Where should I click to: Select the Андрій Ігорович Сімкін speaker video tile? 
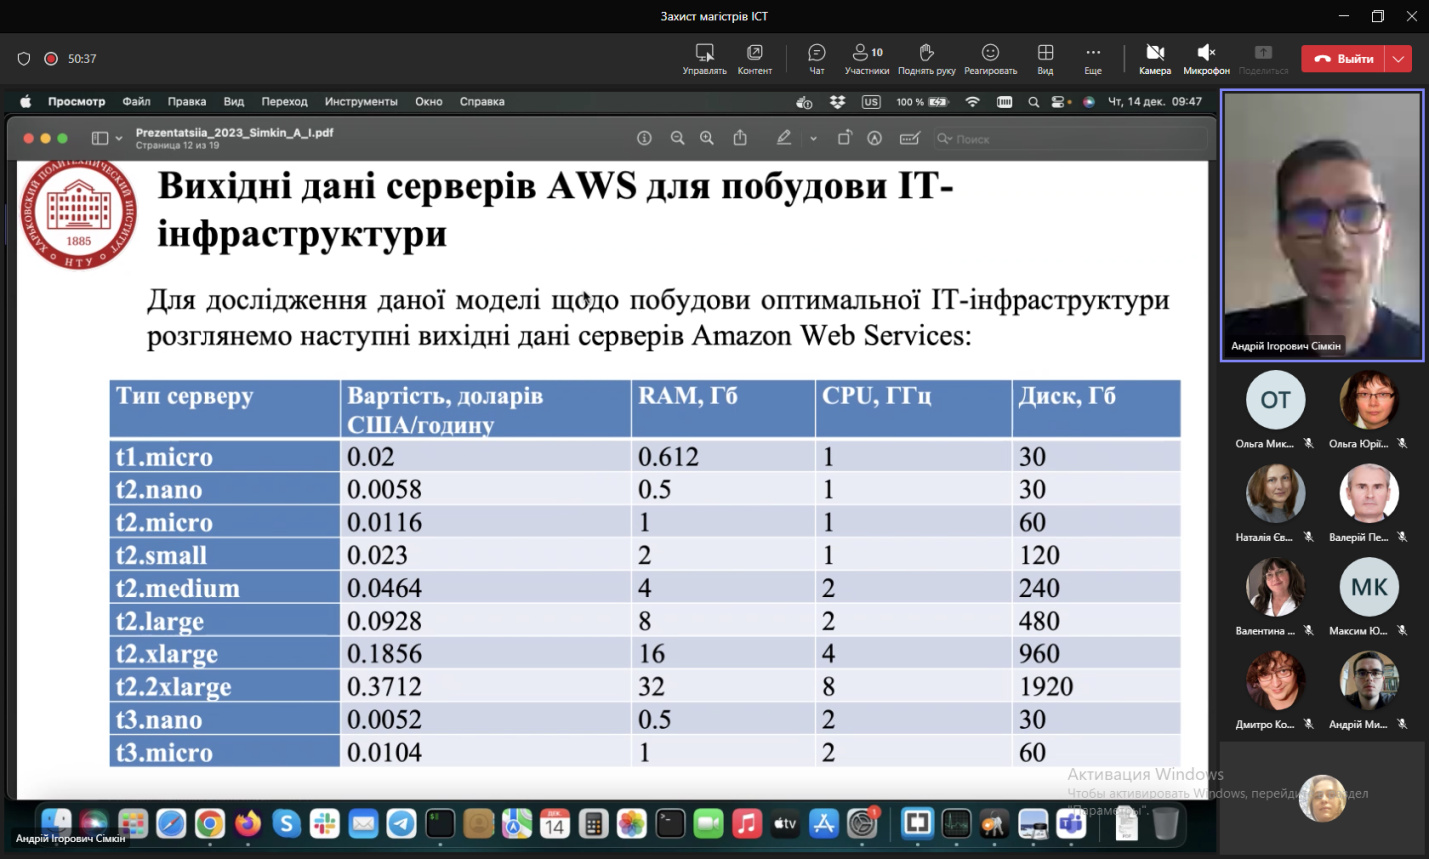coord(1322,226)
